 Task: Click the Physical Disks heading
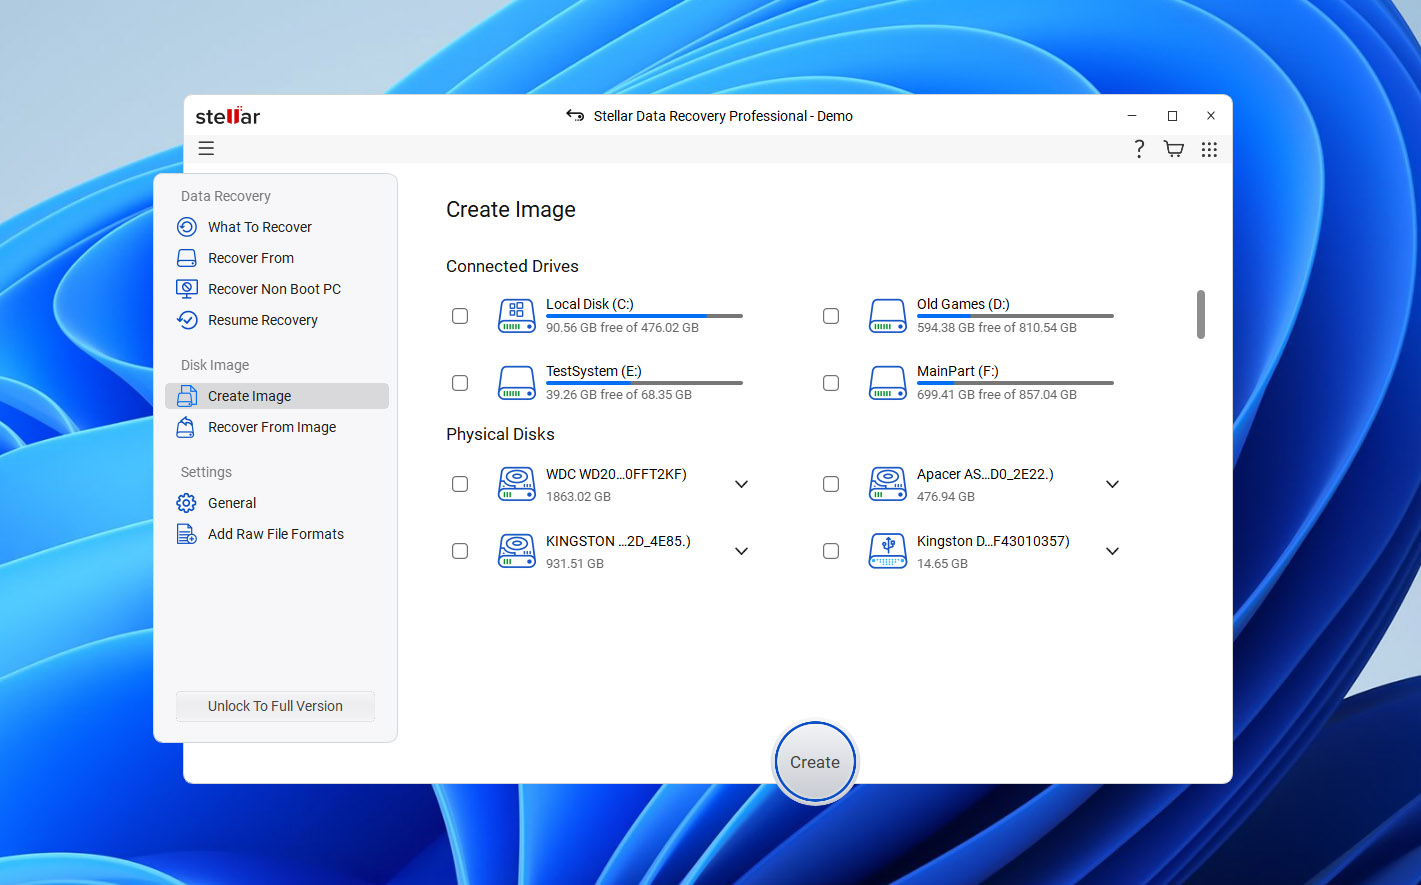click(x=500, y=434)
